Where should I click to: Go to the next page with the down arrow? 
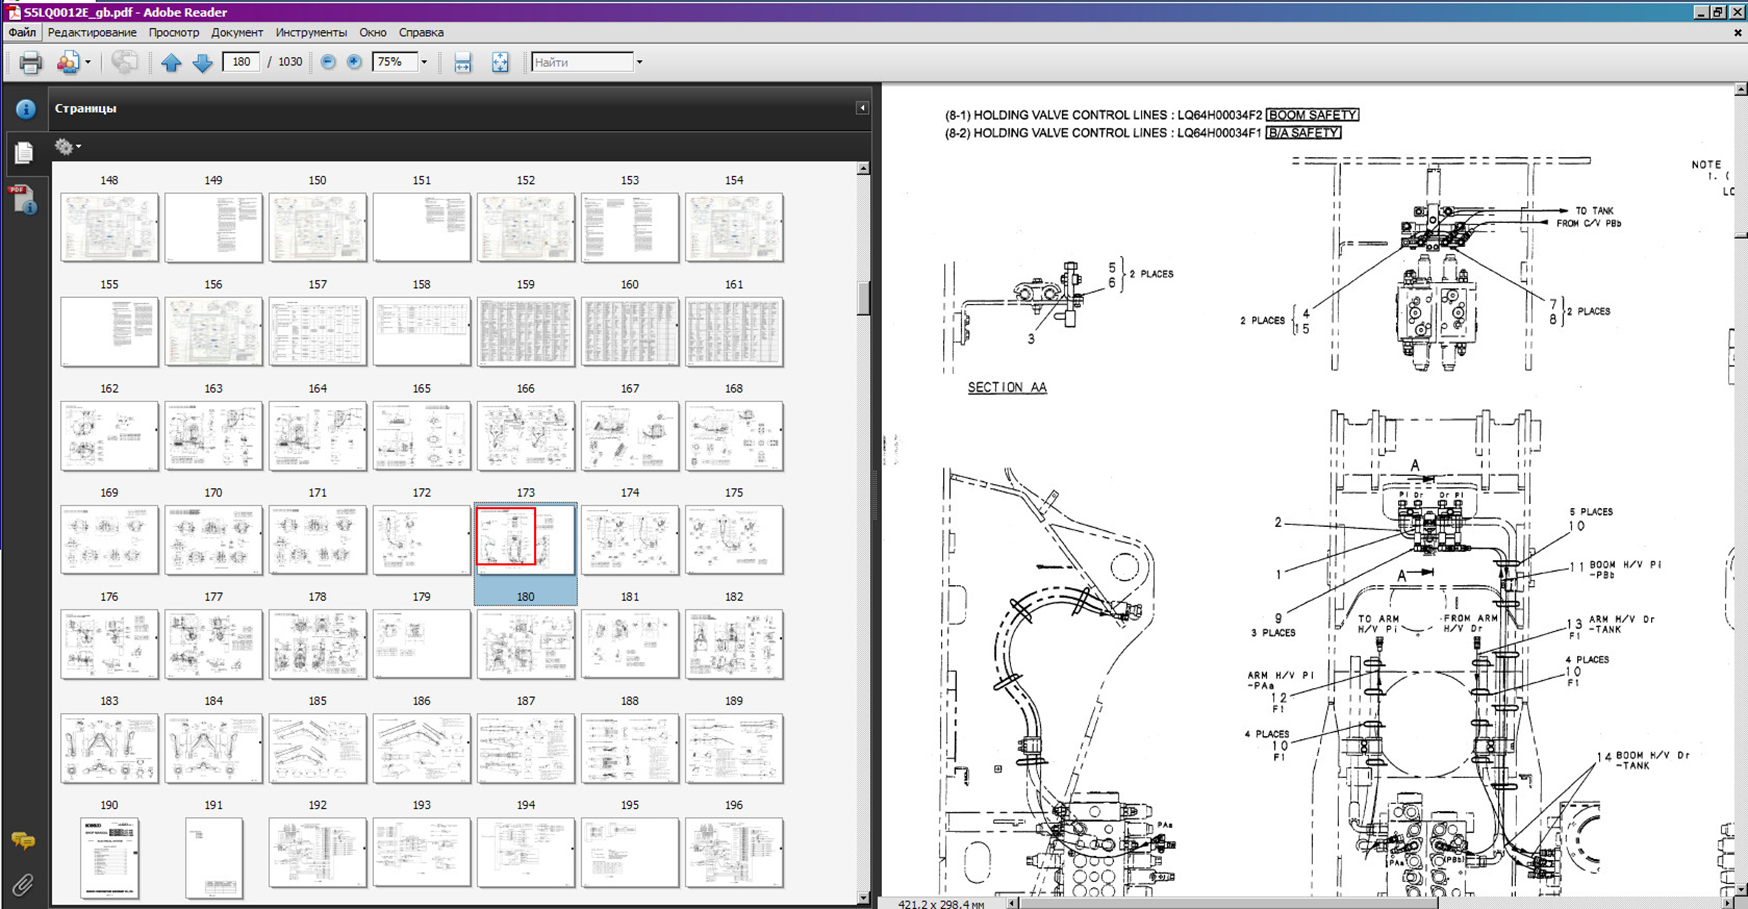(202, 62)
